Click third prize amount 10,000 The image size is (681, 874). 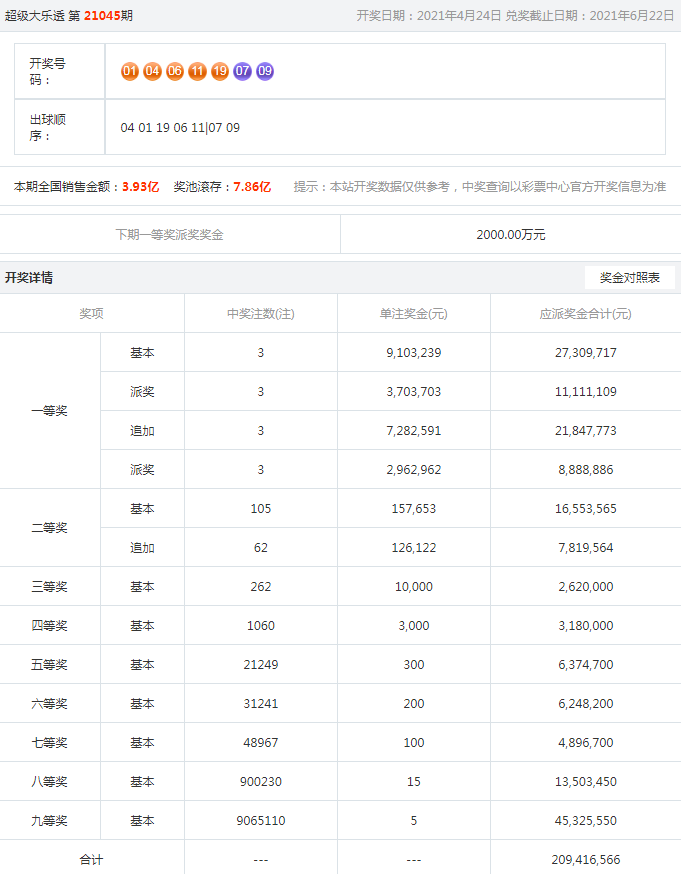tap(414, 587)
